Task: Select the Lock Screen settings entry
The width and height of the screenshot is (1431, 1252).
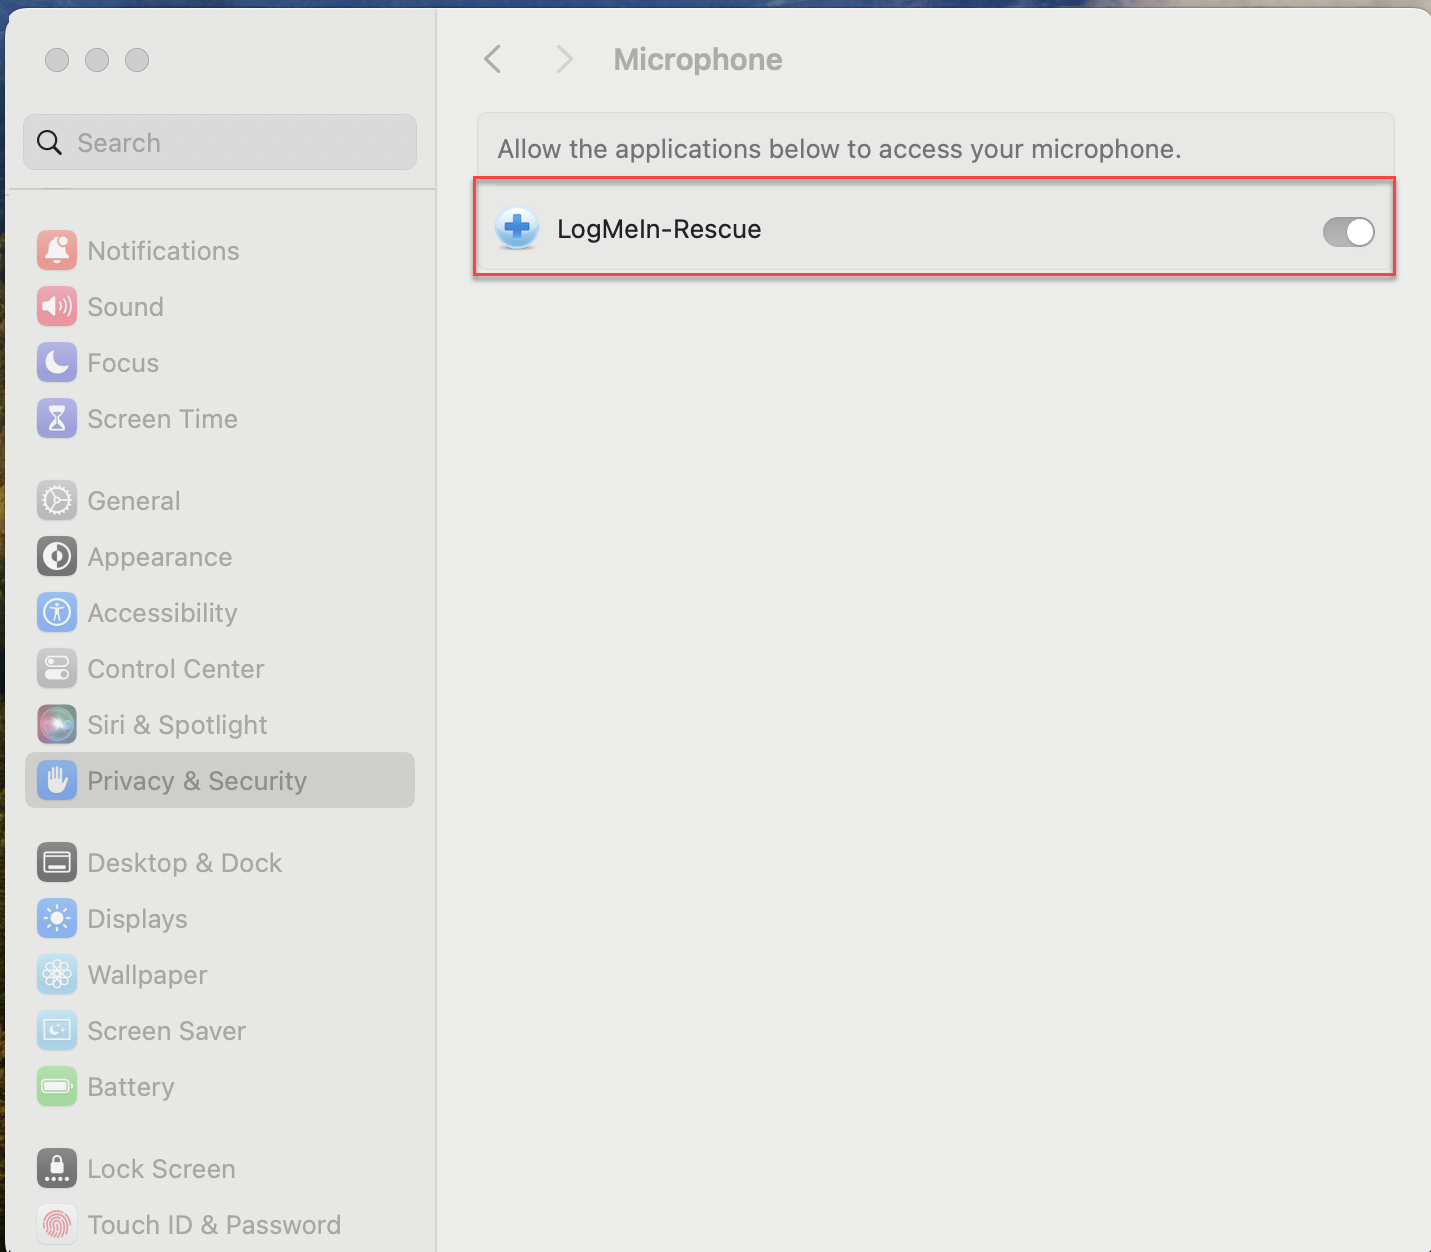Action: [161, 1168]
